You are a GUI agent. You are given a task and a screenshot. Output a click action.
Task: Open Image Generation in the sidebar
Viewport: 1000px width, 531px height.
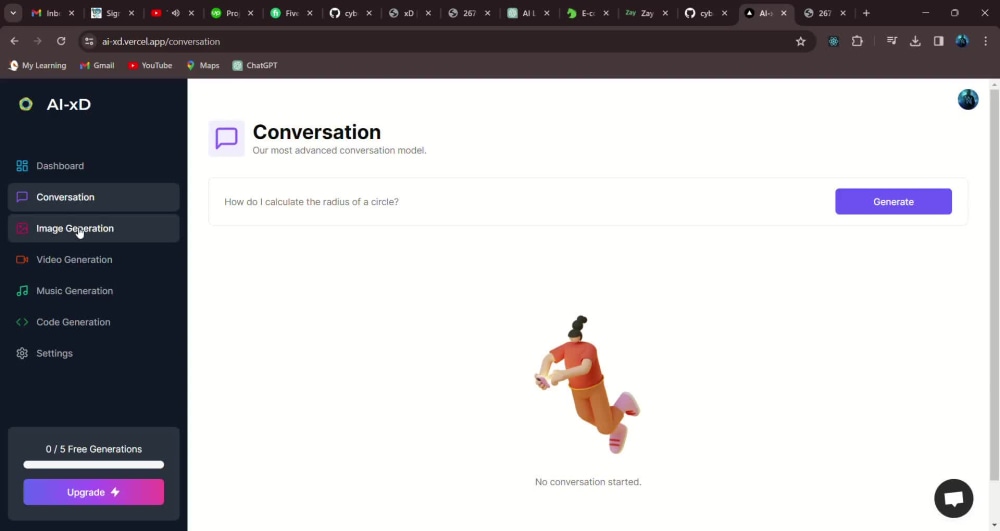point(93,228)
